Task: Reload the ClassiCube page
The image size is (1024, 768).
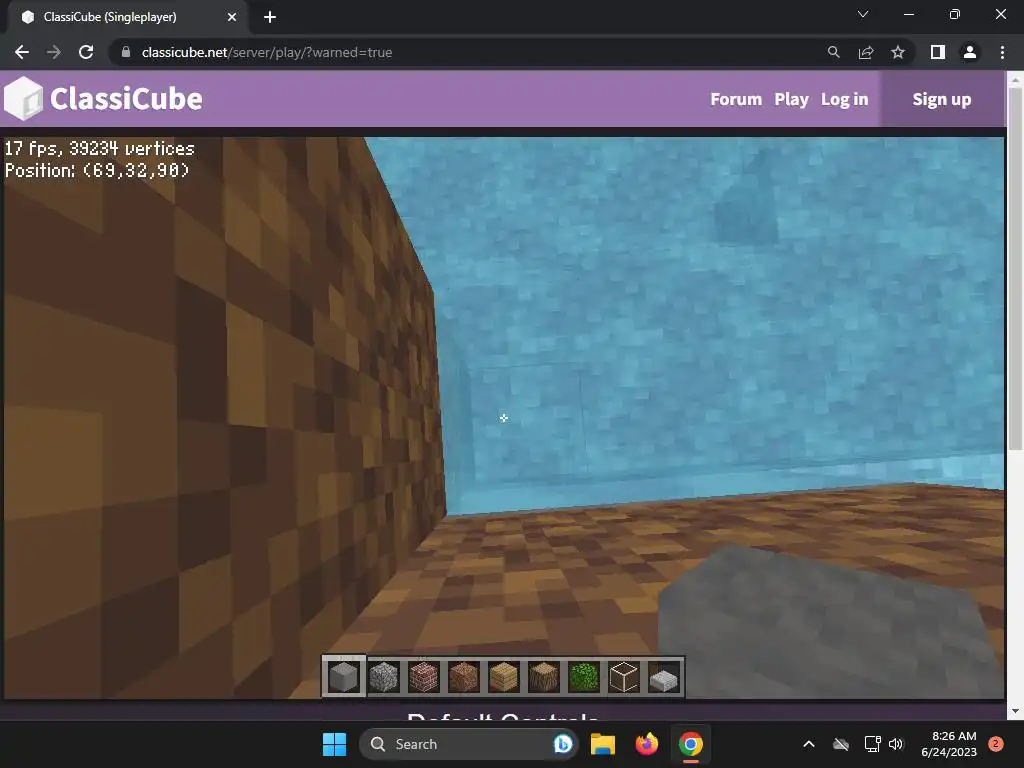Action: pyautogui.click(x=86, y=52)
